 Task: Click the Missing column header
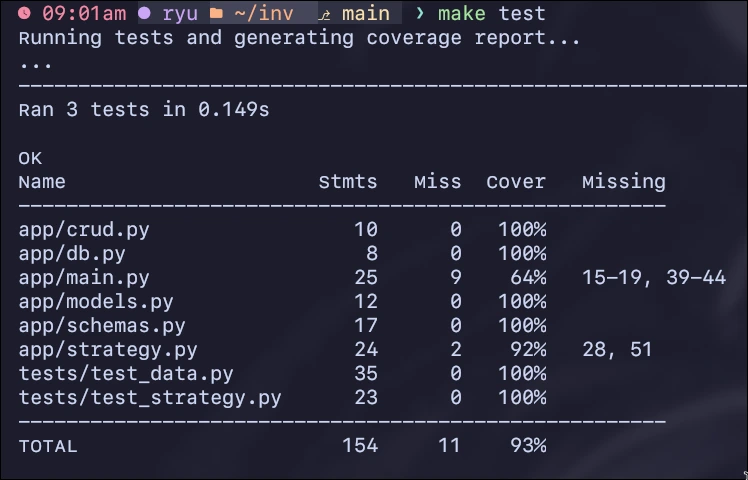point(623,182)
